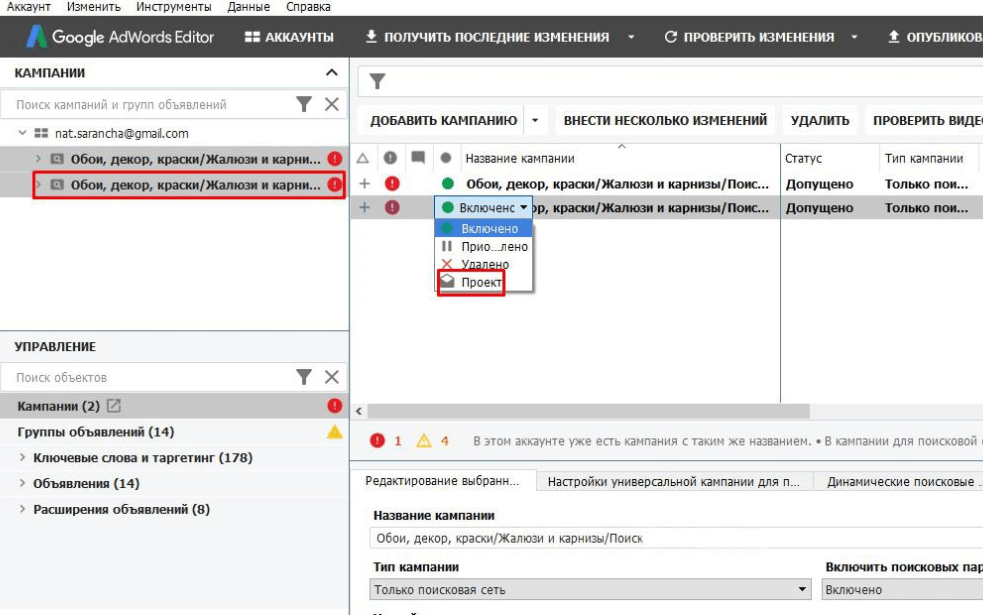This screenshot has height=615, width=983.
Task: Click ПОЛУЧИТЬ ПОСЛЕДНИЕ ИЗМЕНЕНИЯ button
Action: (x=487, y=37)
